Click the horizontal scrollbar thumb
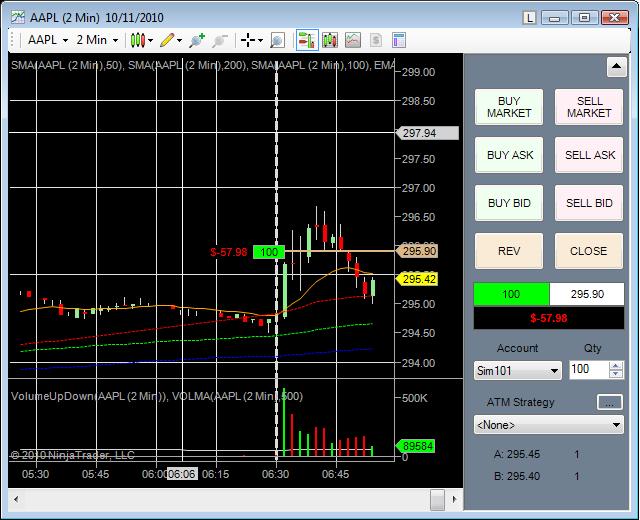 pos(437,499)
